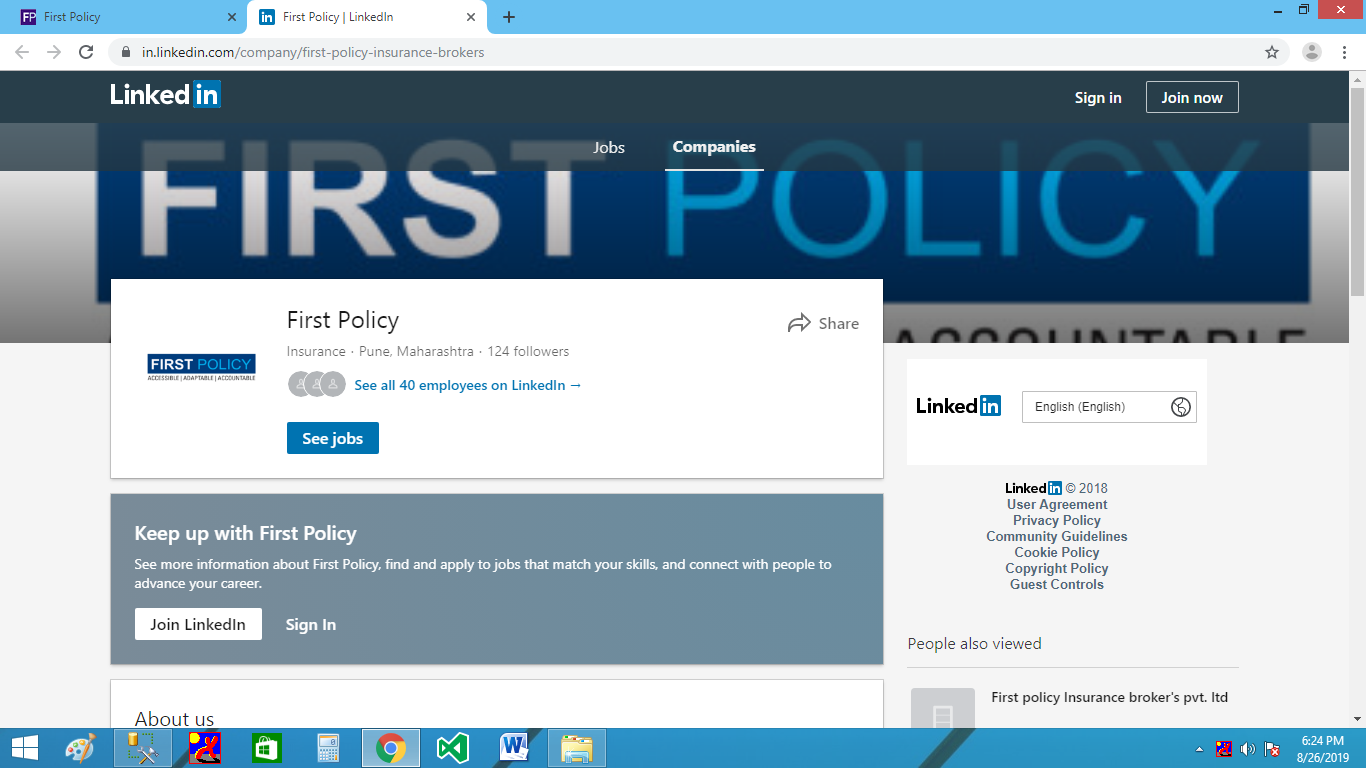This screenshot has height=768, width=1366.
Task: Open Visual Studio from taskbar
Action: (453, 748)
